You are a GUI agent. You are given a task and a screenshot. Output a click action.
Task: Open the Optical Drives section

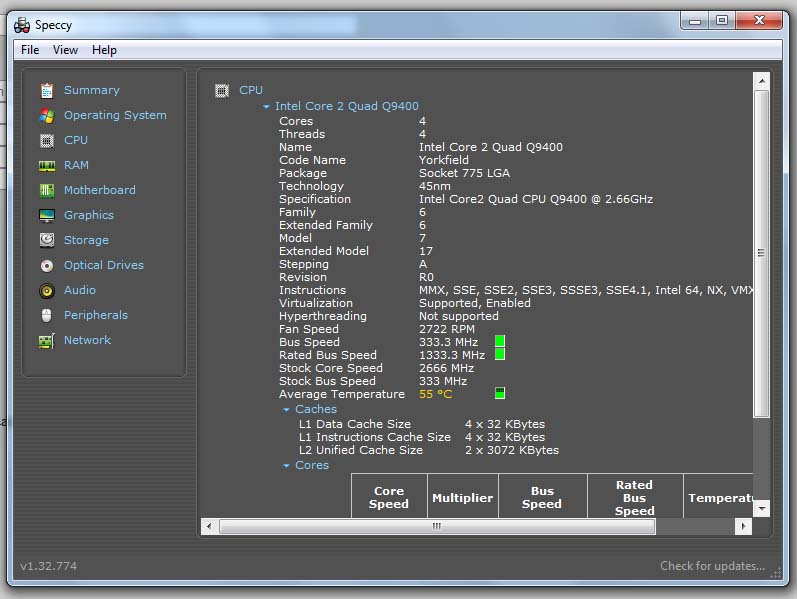coord(104,265)
